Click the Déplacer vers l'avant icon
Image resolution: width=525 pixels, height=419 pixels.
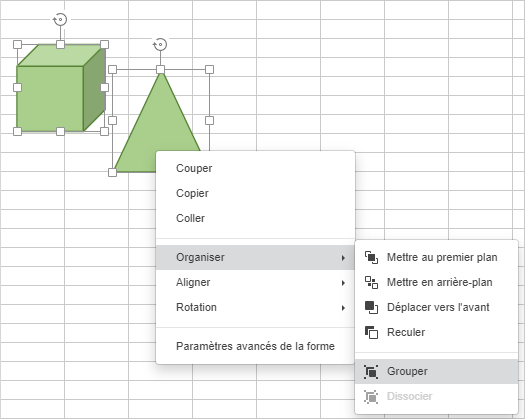click(x=371, y=307)
